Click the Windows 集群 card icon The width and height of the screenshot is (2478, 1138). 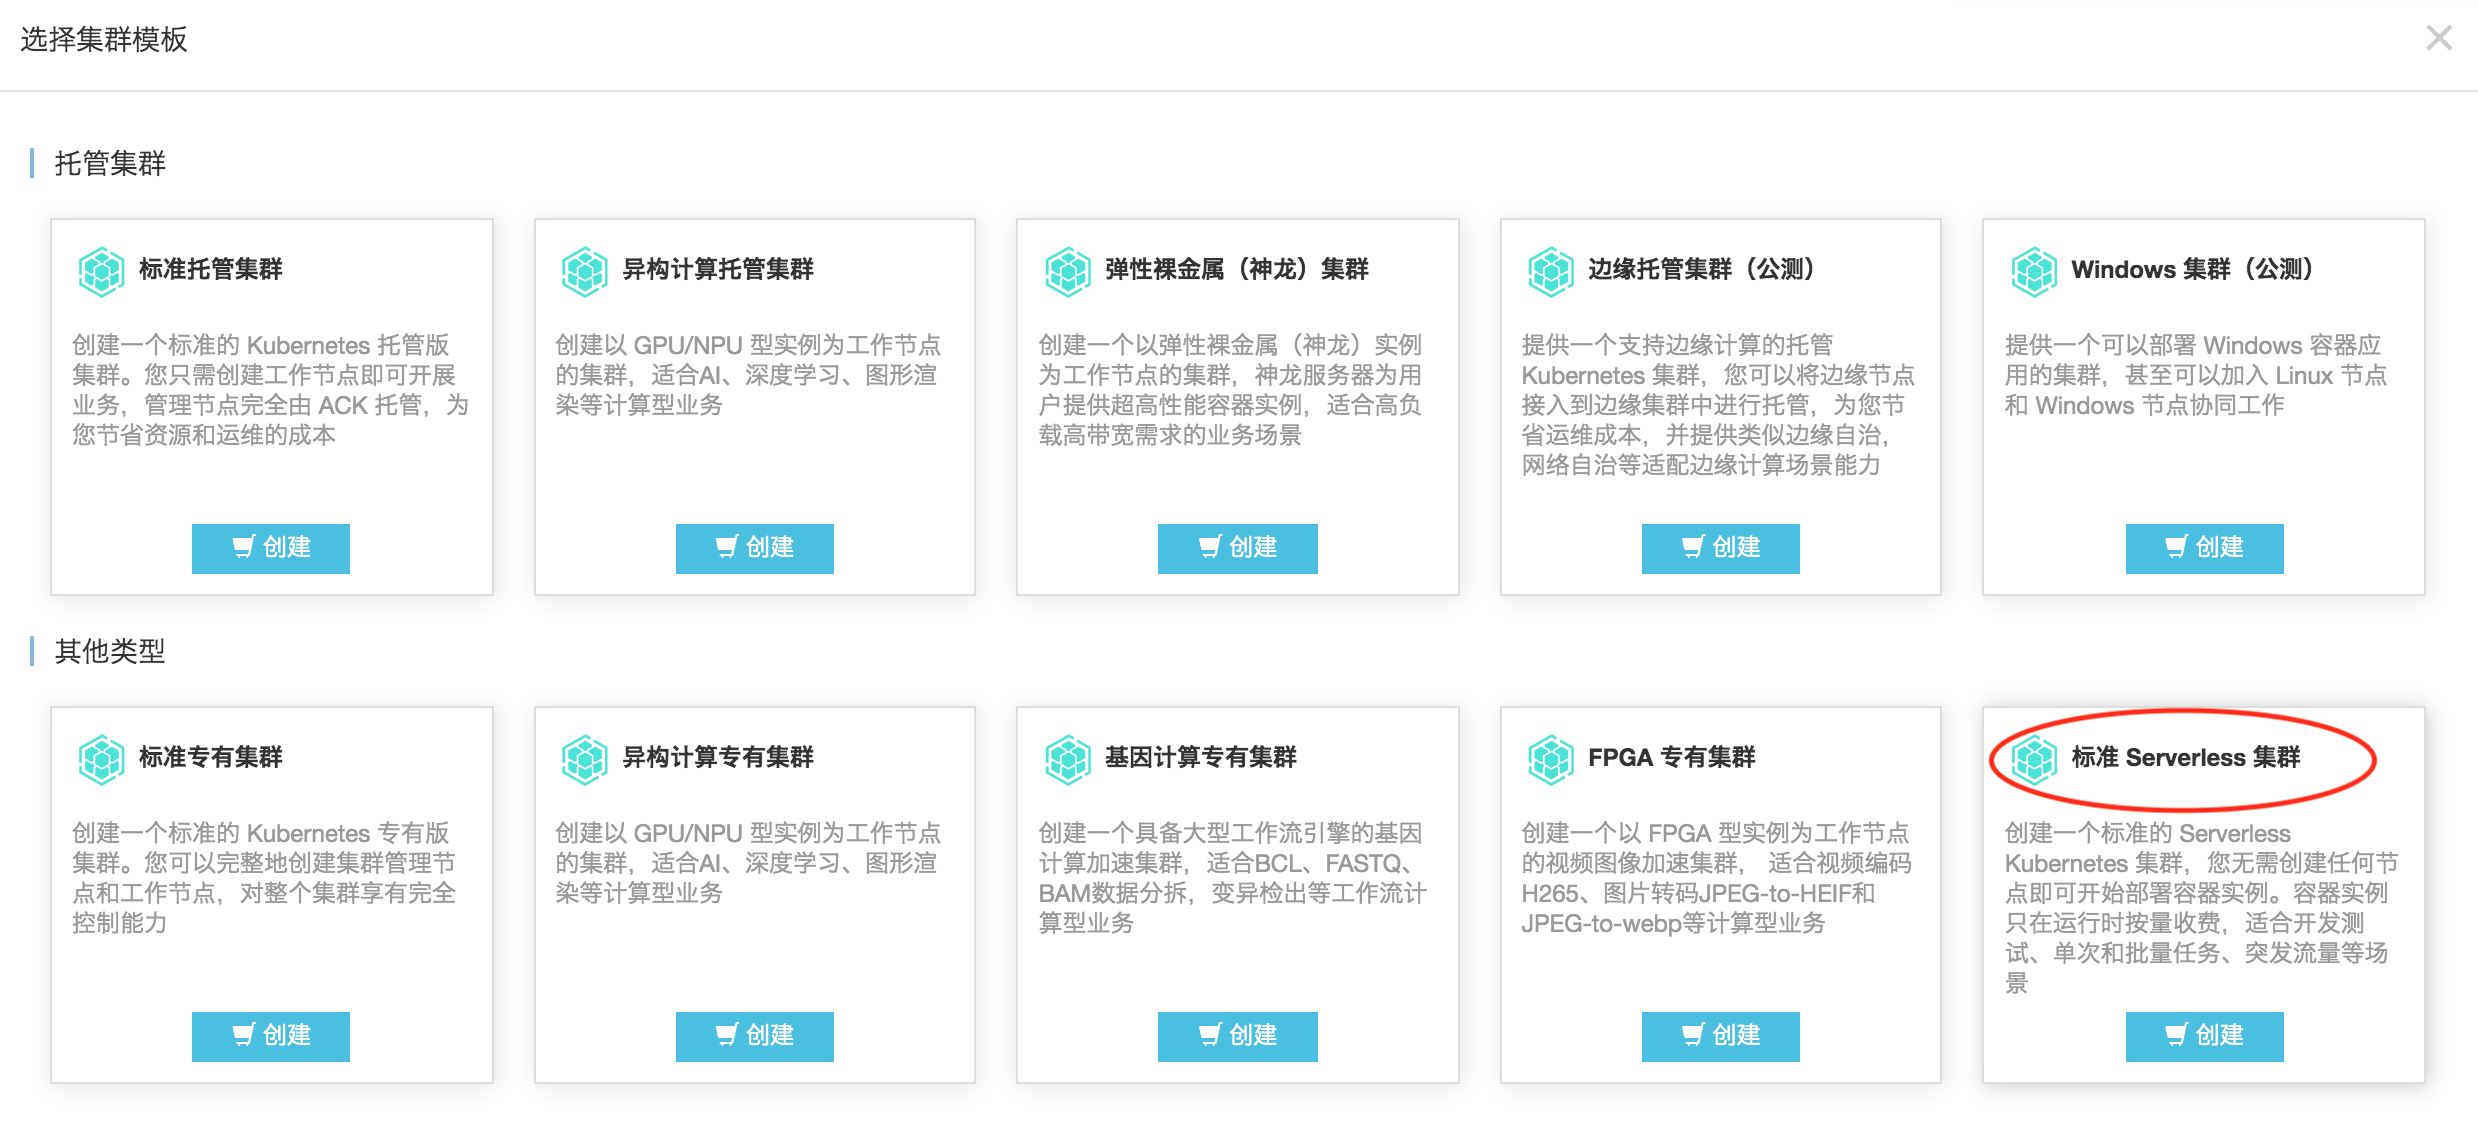2034,271
